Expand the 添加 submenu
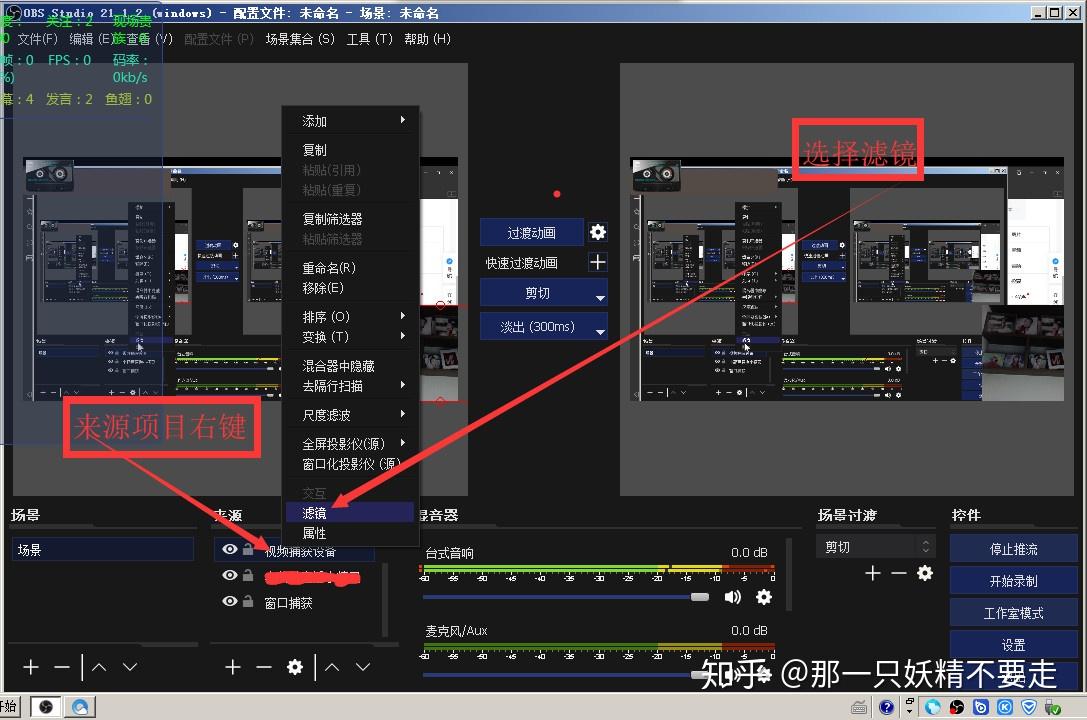This screenshot has height=720, width=1087. click(x=350, y=121)
